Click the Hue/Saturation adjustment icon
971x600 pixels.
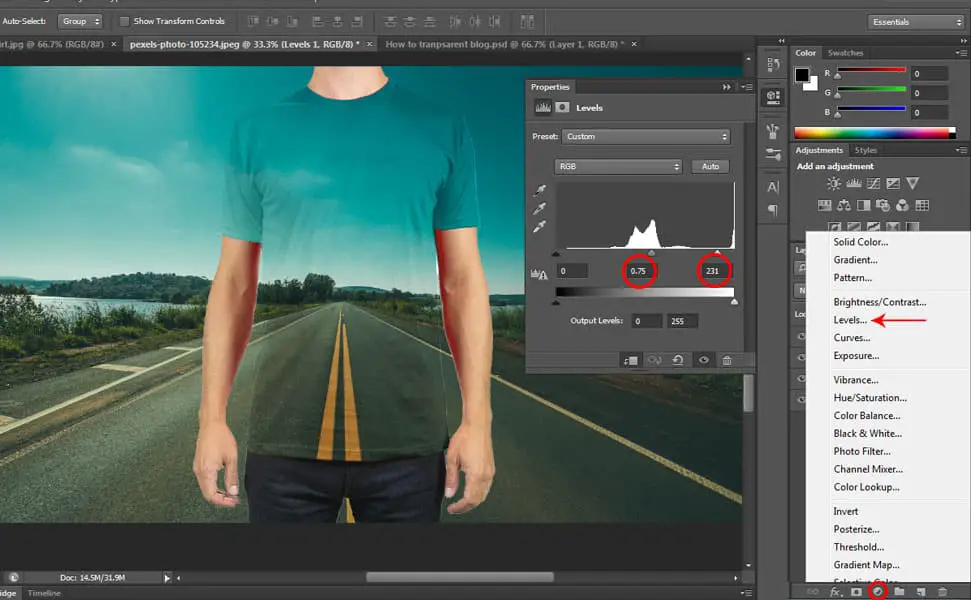[825, 205]
